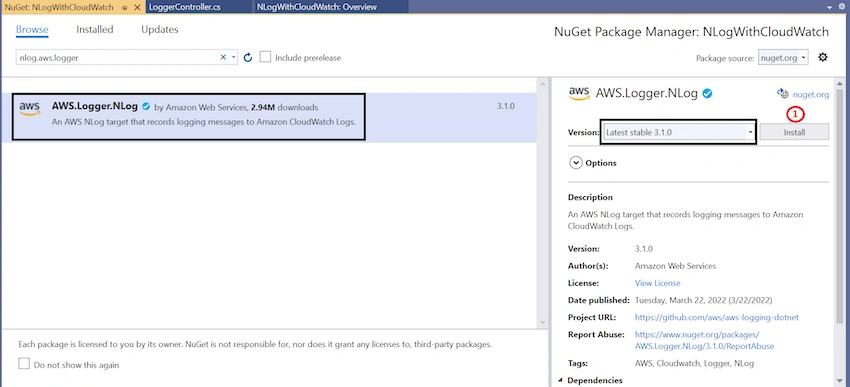
Task: Click the 3.1.0 version in result row
Action: tap(505, 106)
